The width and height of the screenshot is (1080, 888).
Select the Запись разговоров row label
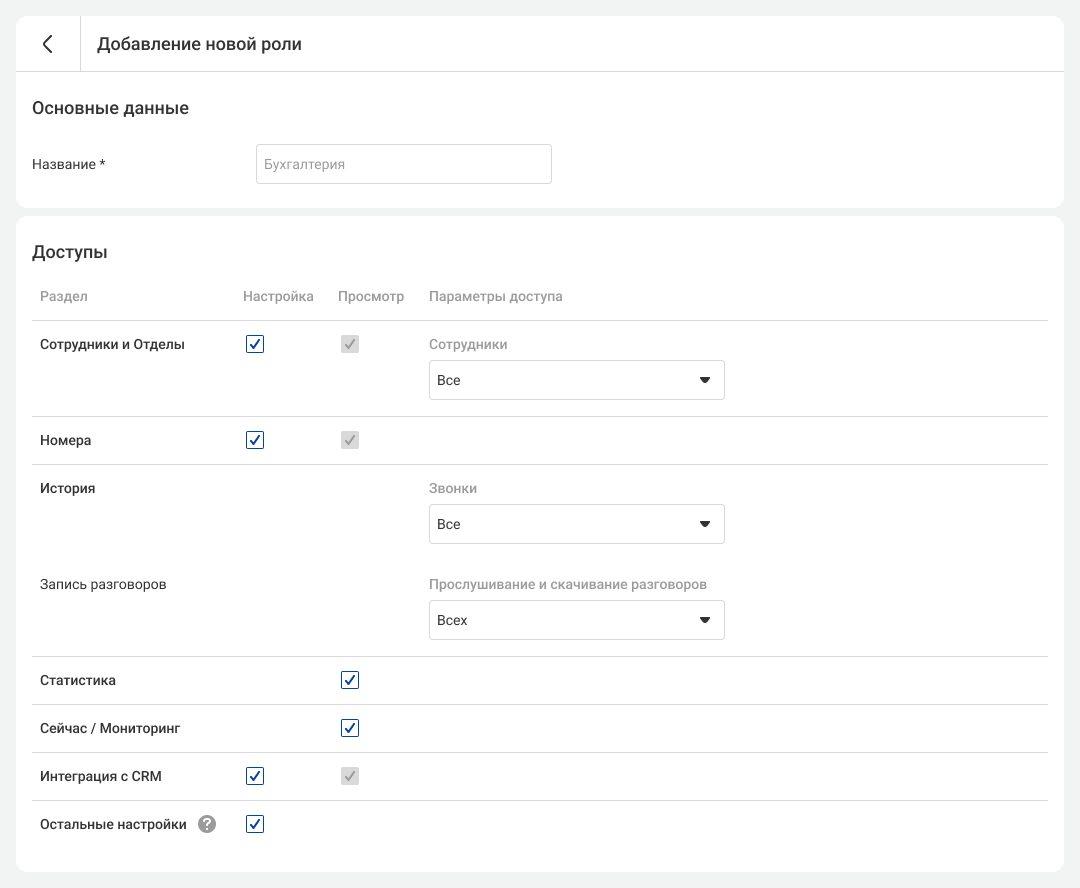[103, 584]
